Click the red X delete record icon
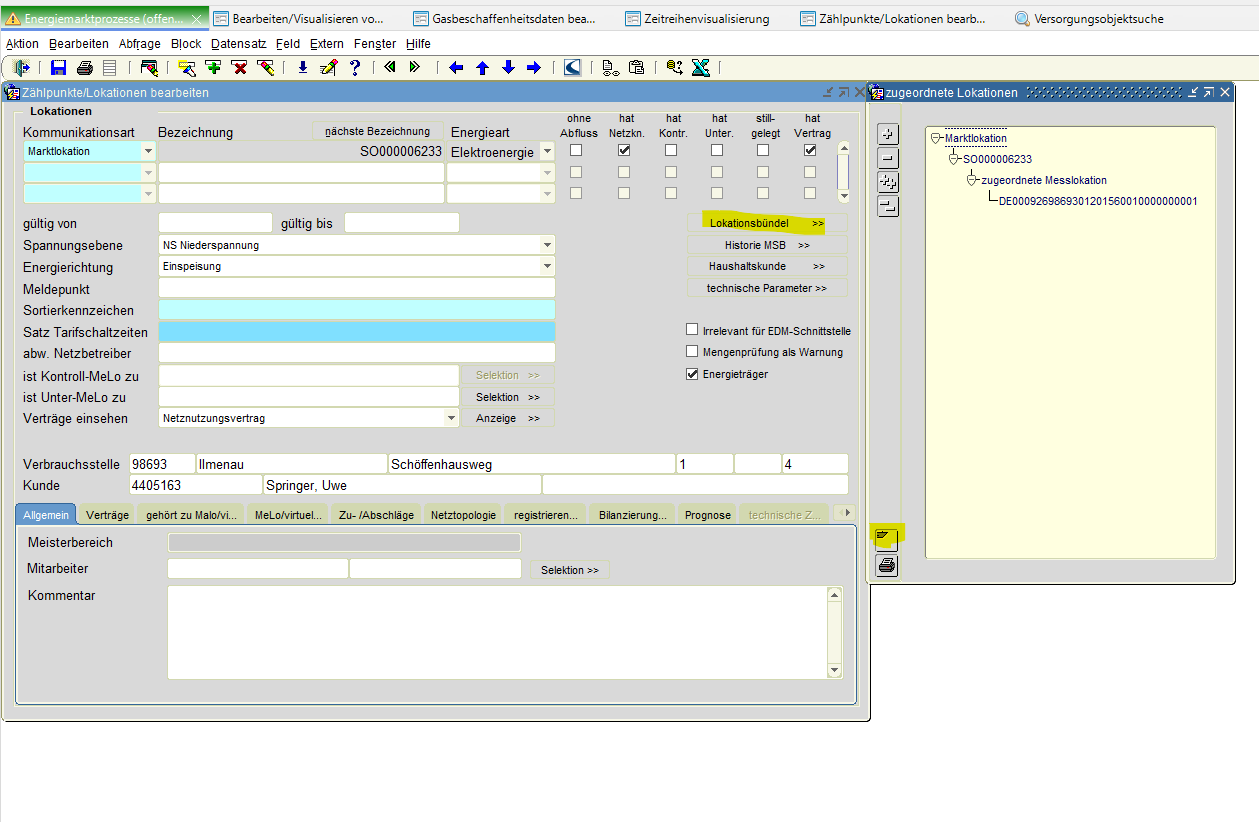The height and width of the screenshot is (822, 1259). point(239,68)
